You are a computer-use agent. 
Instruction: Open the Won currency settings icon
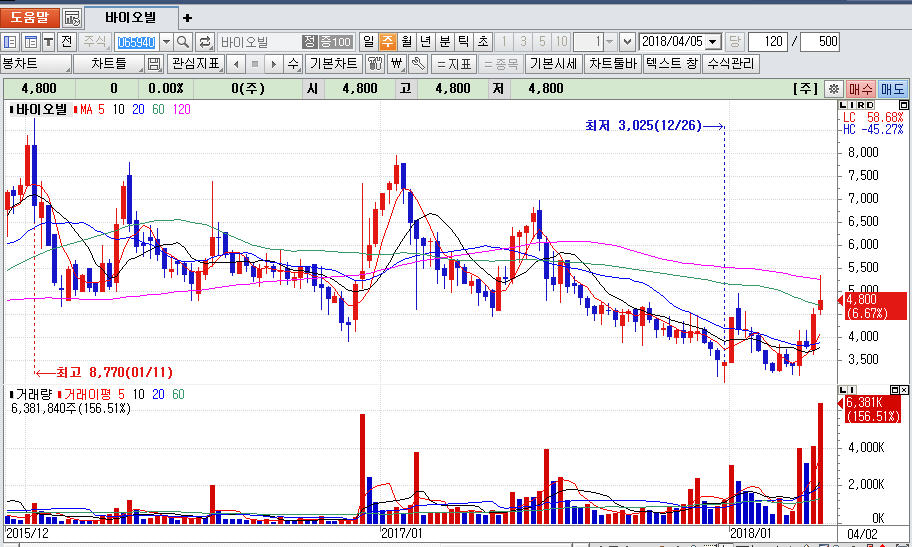396,64
